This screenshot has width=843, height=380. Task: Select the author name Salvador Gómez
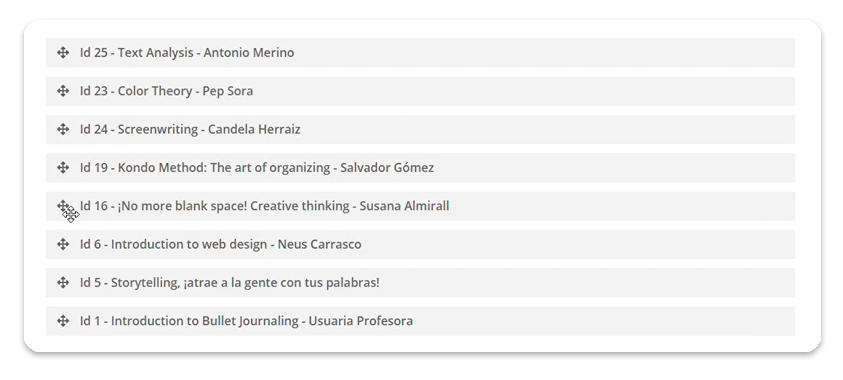click(x=387, y=168)
